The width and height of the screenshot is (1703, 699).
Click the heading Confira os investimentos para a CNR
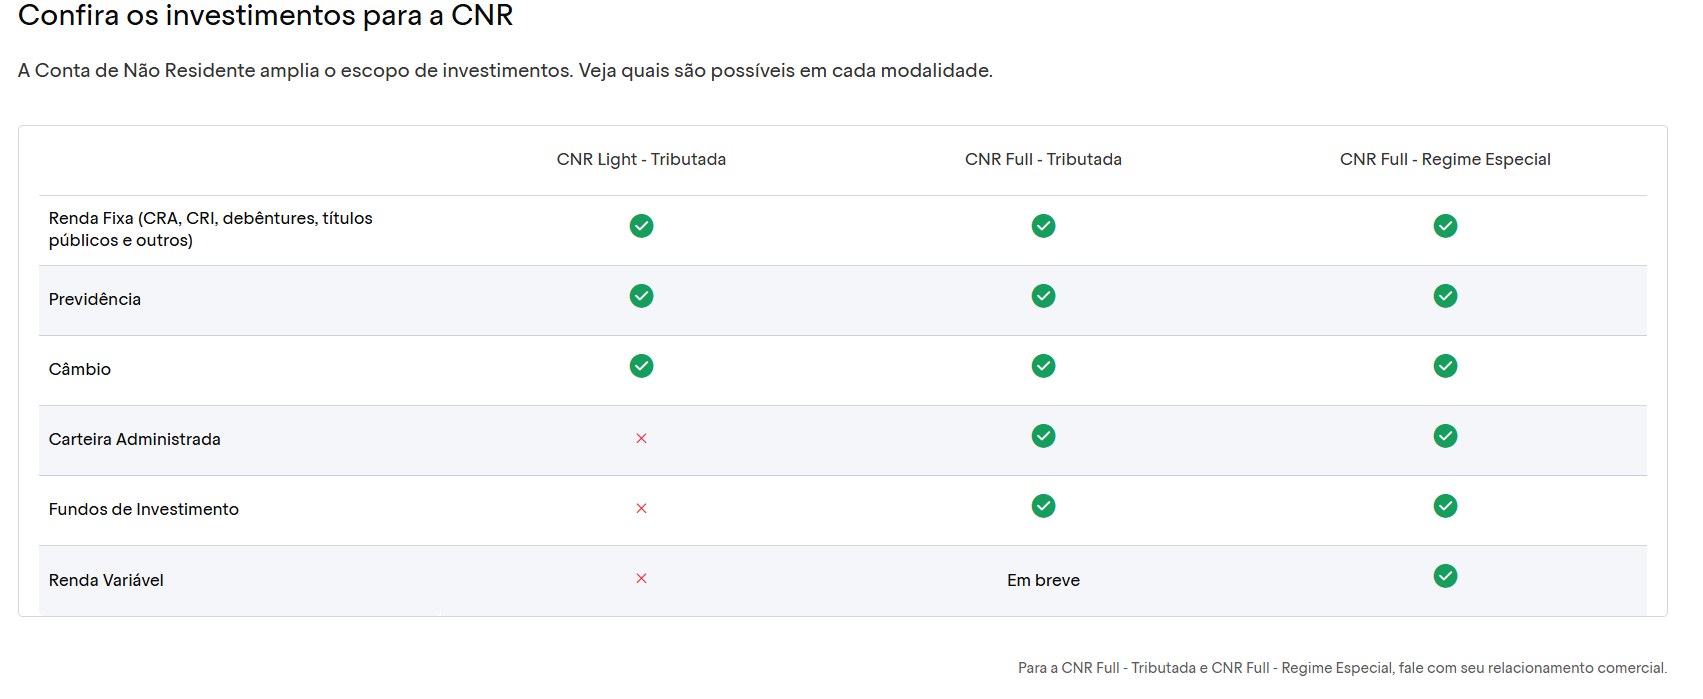click(266, 16)
